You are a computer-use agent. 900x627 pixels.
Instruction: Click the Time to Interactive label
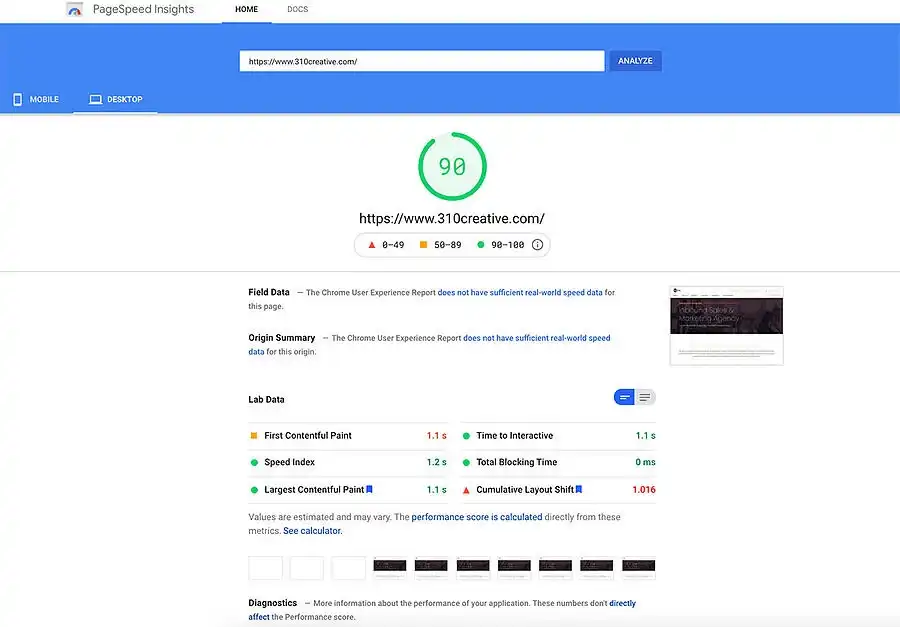tap(514, 436)
